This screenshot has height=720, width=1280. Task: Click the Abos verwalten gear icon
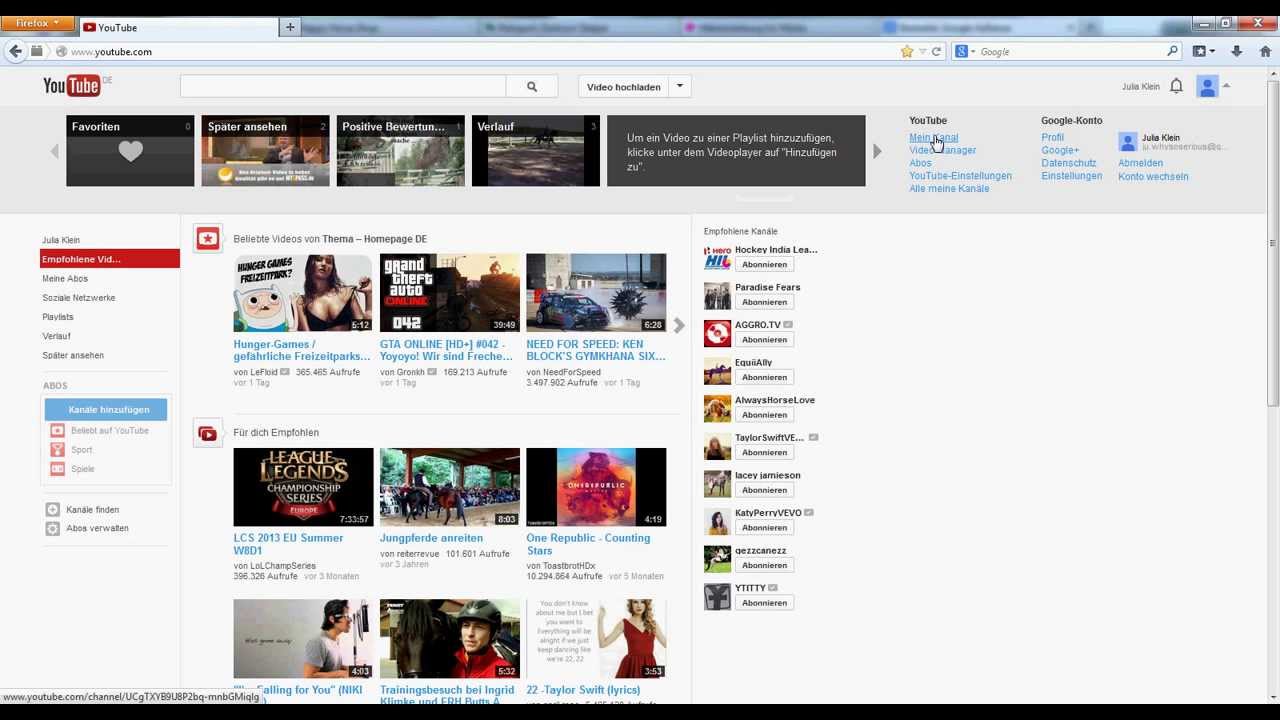53,528
